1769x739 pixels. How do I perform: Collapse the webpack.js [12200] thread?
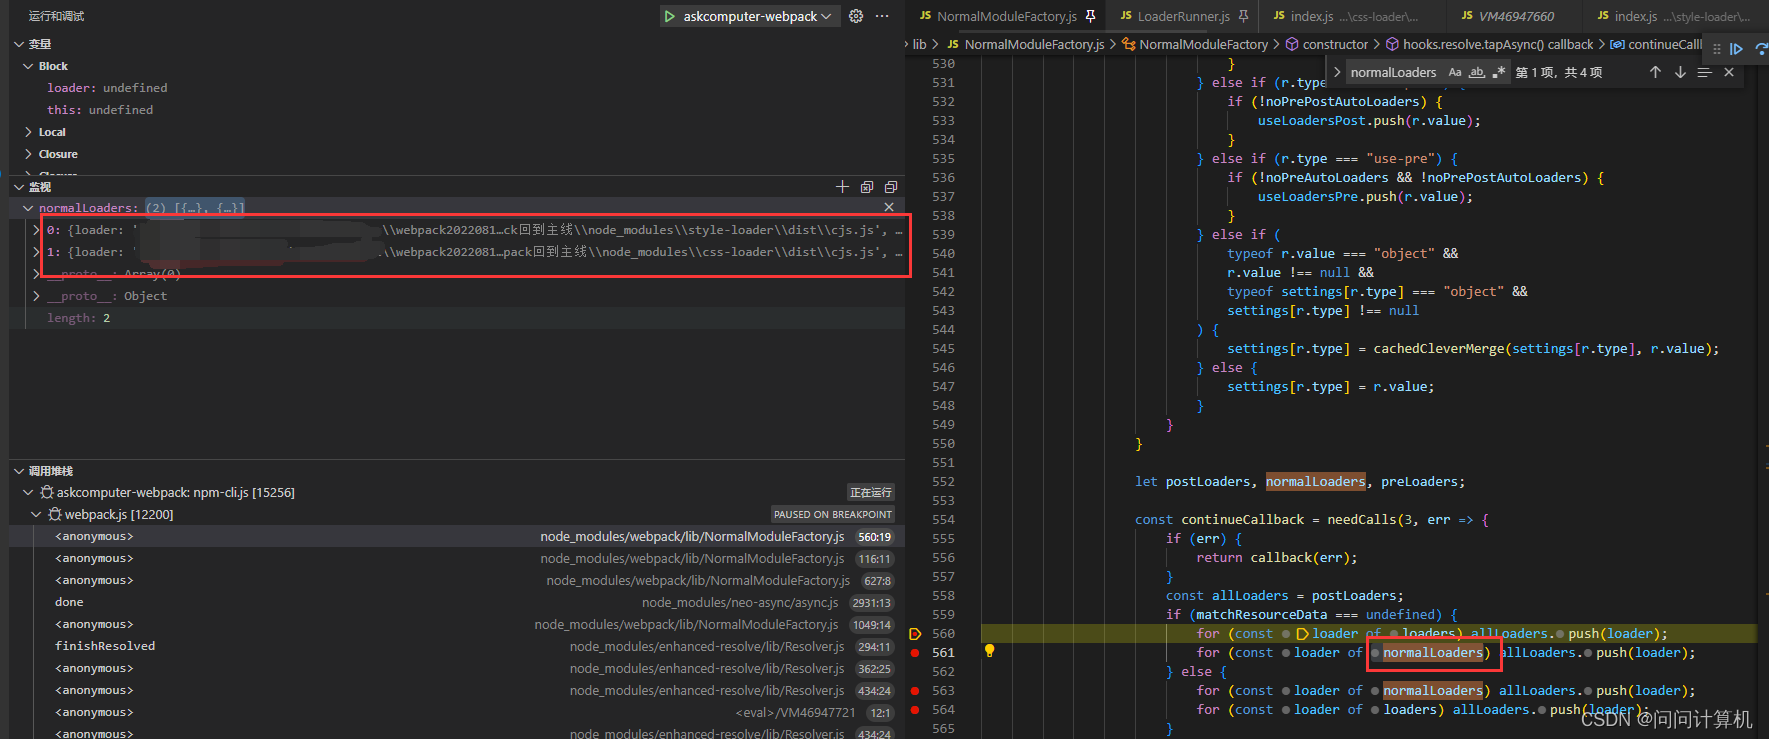(x=37, y=515)
